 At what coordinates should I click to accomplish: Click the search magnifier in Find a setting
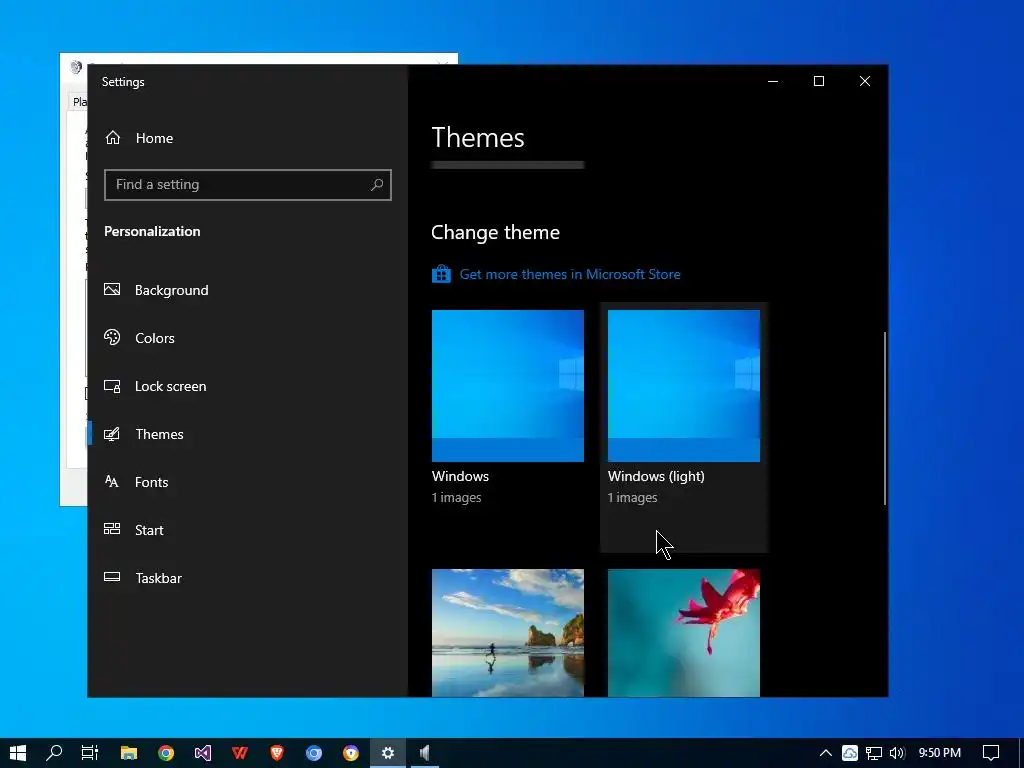pos(377,185)
